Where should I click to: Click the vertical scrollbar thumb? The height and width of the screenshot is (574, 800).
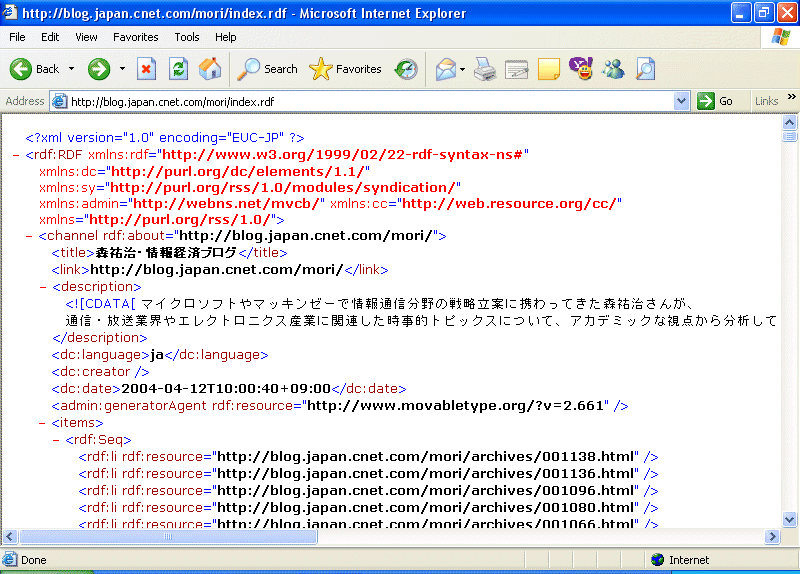tap(789, 136)
